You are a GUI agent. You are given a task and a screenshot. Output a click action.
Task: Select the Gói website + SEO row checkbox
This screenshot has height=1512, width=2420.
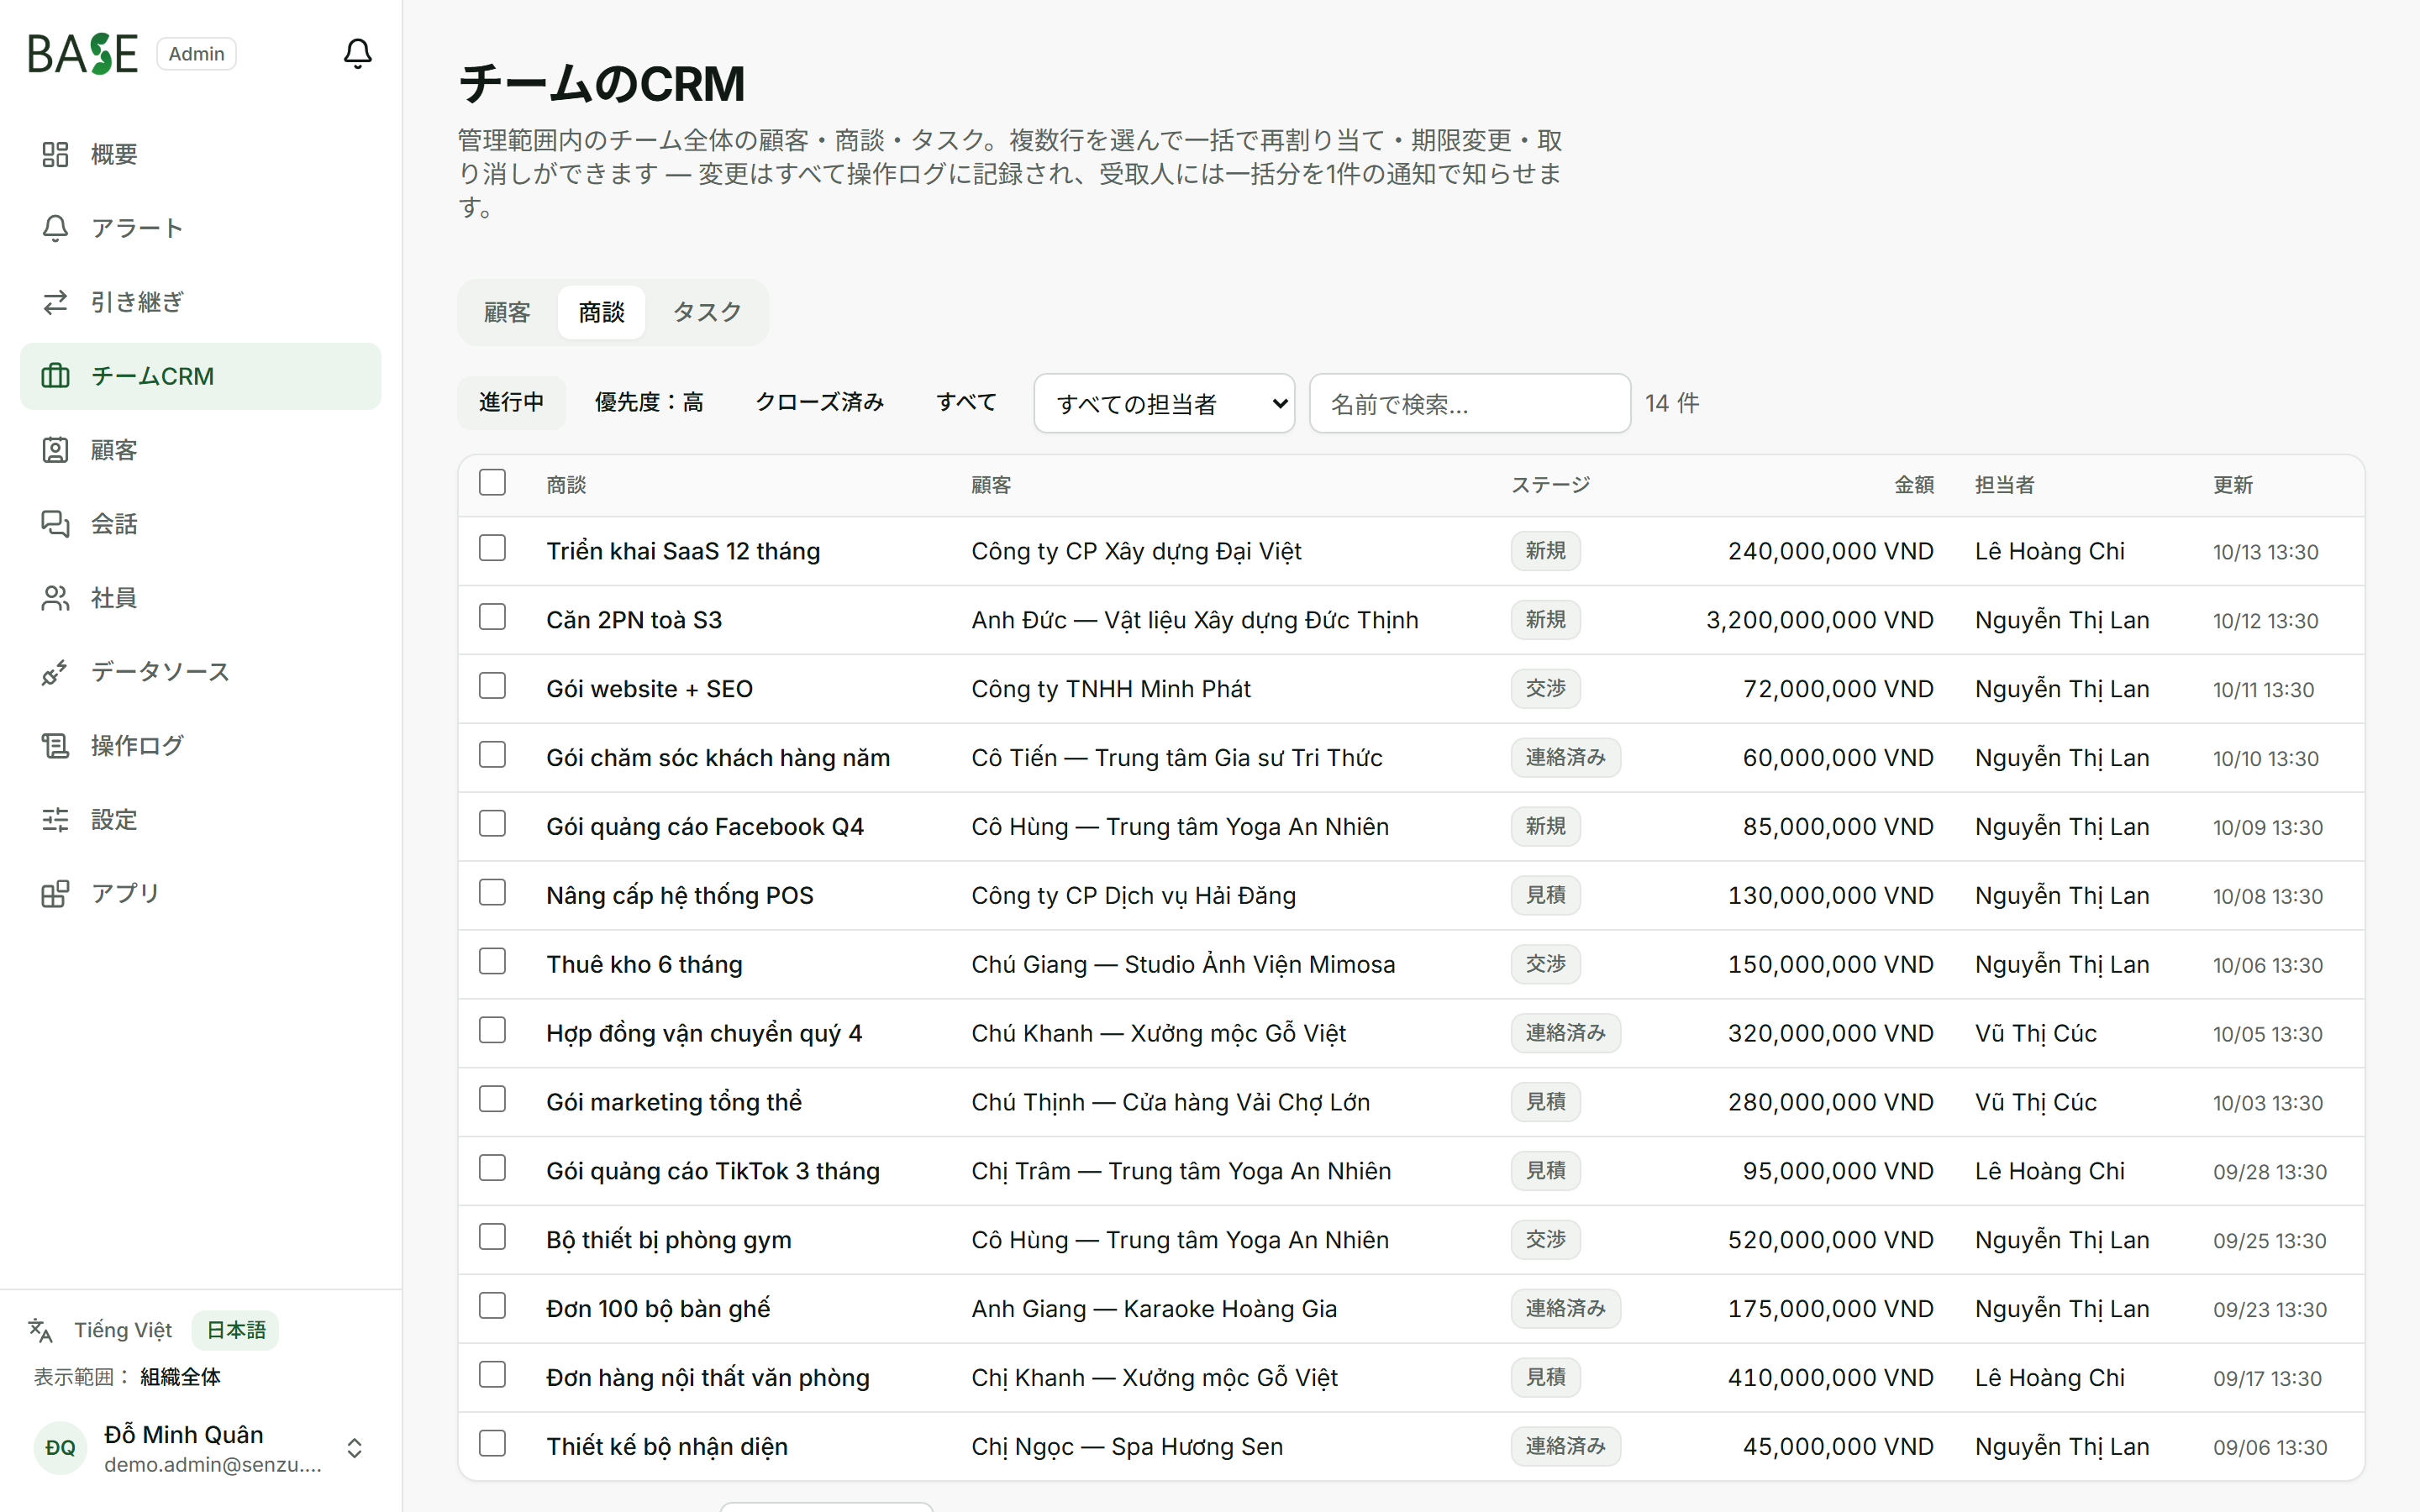492,686
